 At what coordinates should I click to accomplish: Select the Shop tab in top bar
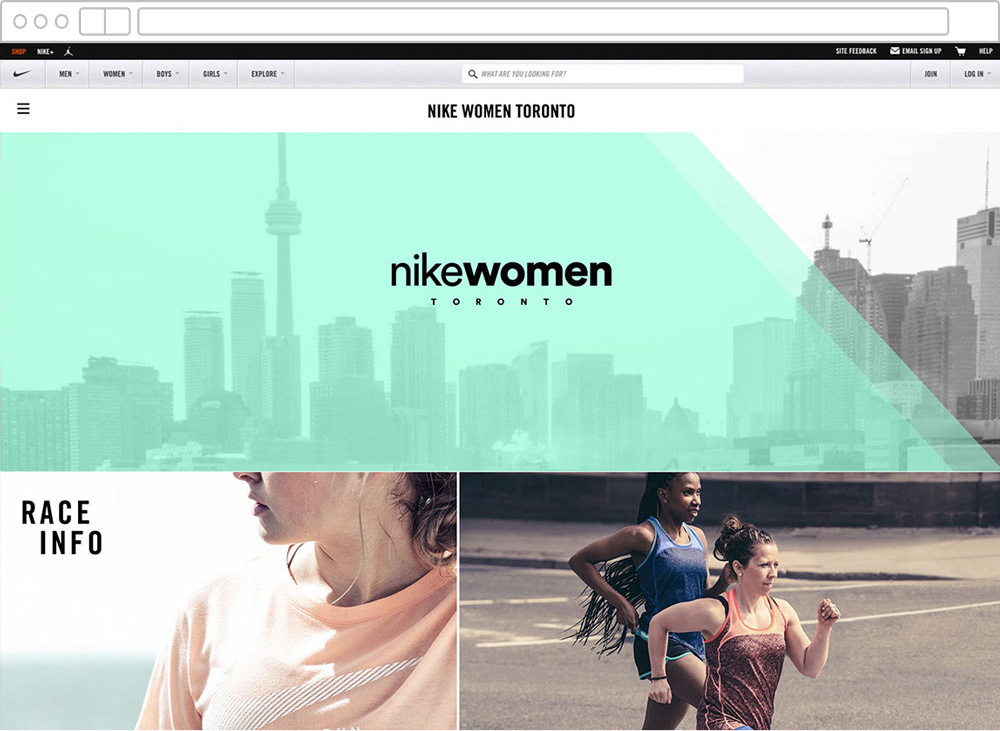point(18,51)
